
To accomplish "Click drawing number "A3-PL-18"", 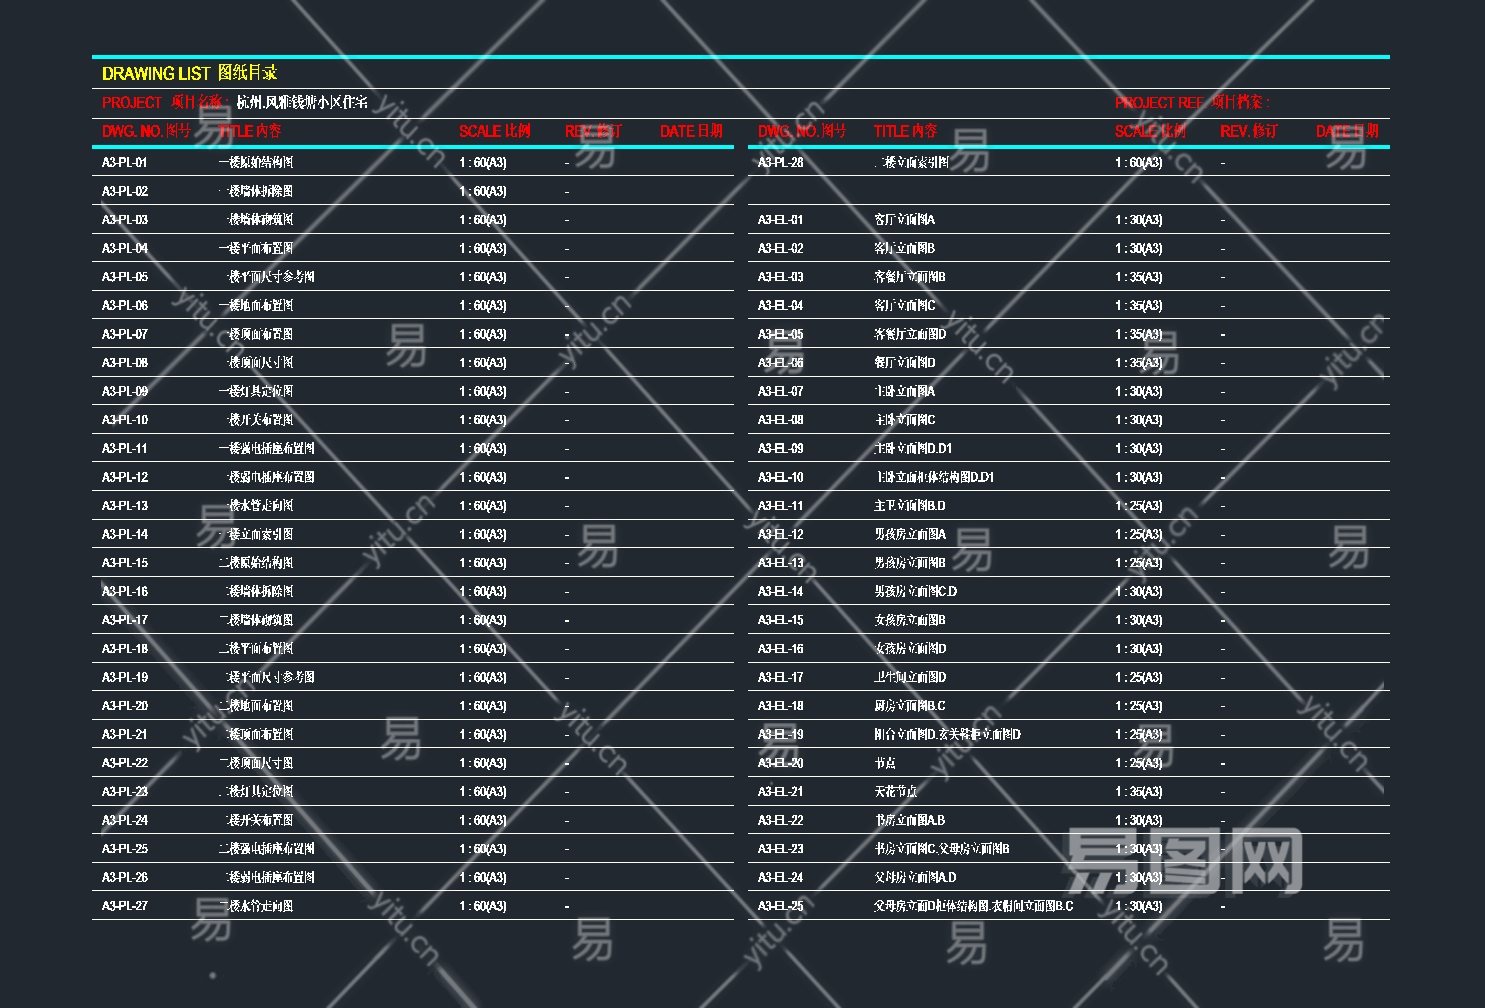I will [x=125, y=649].
